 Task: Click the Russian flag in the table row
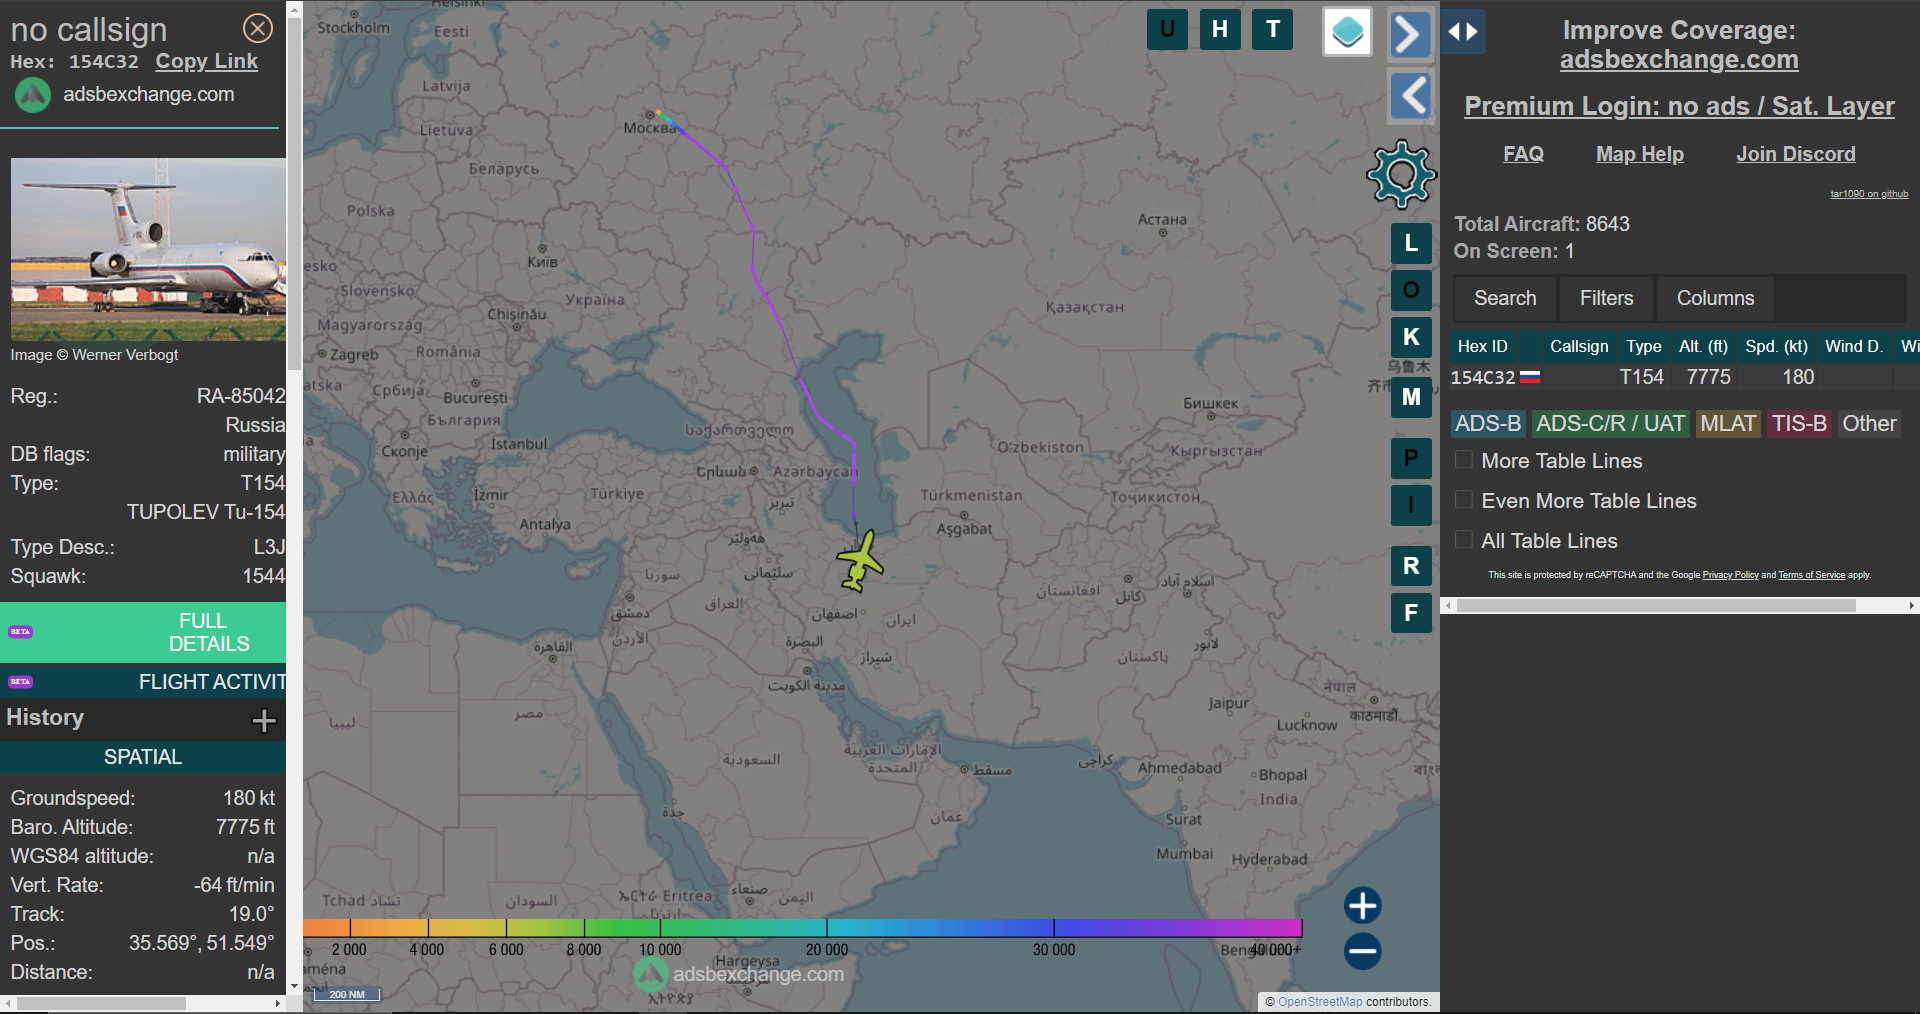tap(1530, 378)
